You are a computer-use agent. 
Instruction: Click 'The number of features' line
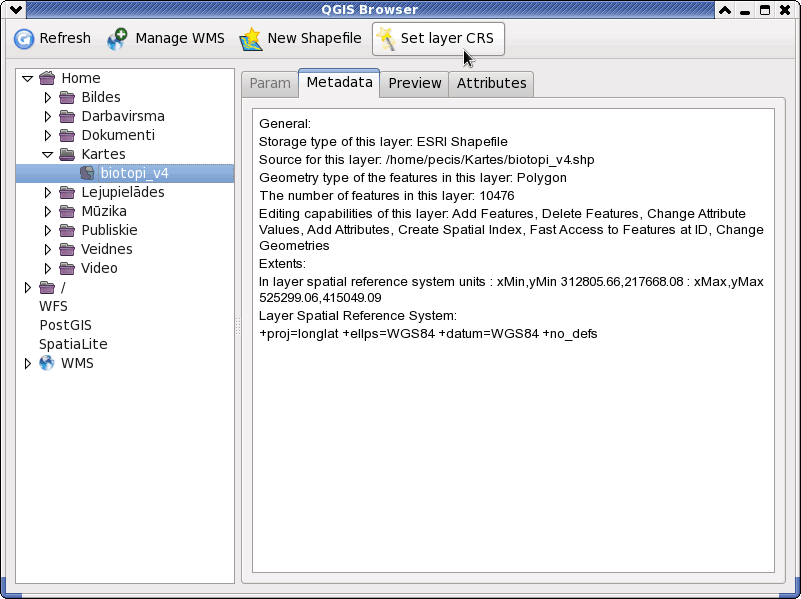(x=387, y=196)
